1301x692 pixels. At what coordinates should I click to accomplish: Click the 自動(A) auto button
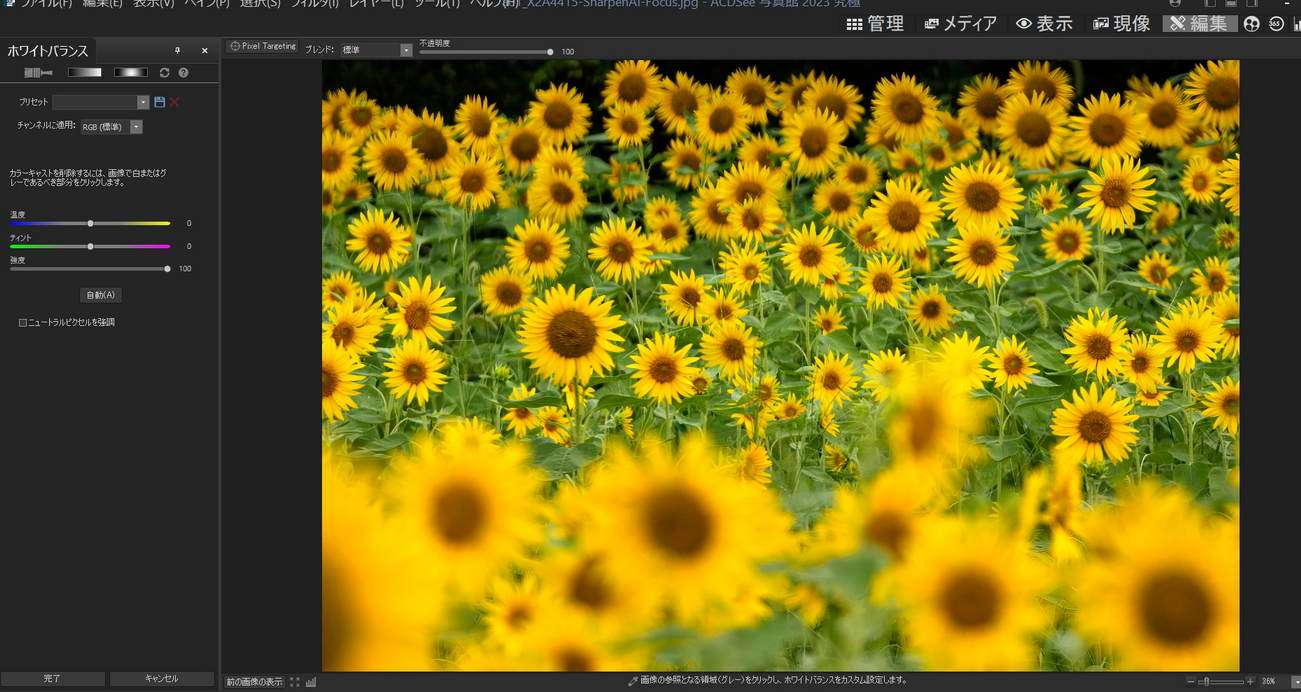pos(101,295)
